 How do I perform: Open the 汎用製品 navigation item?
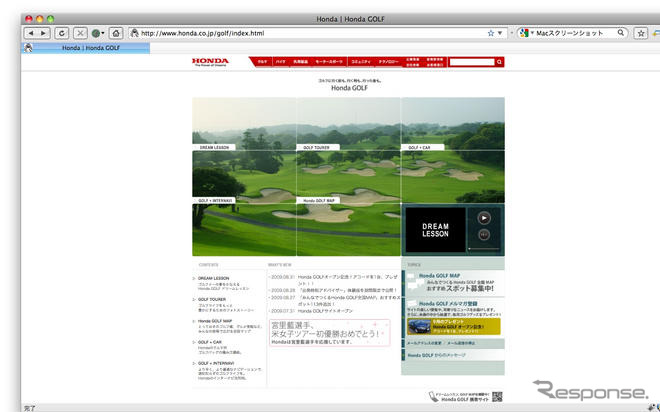pyautogui.click(x=301, y=62)
